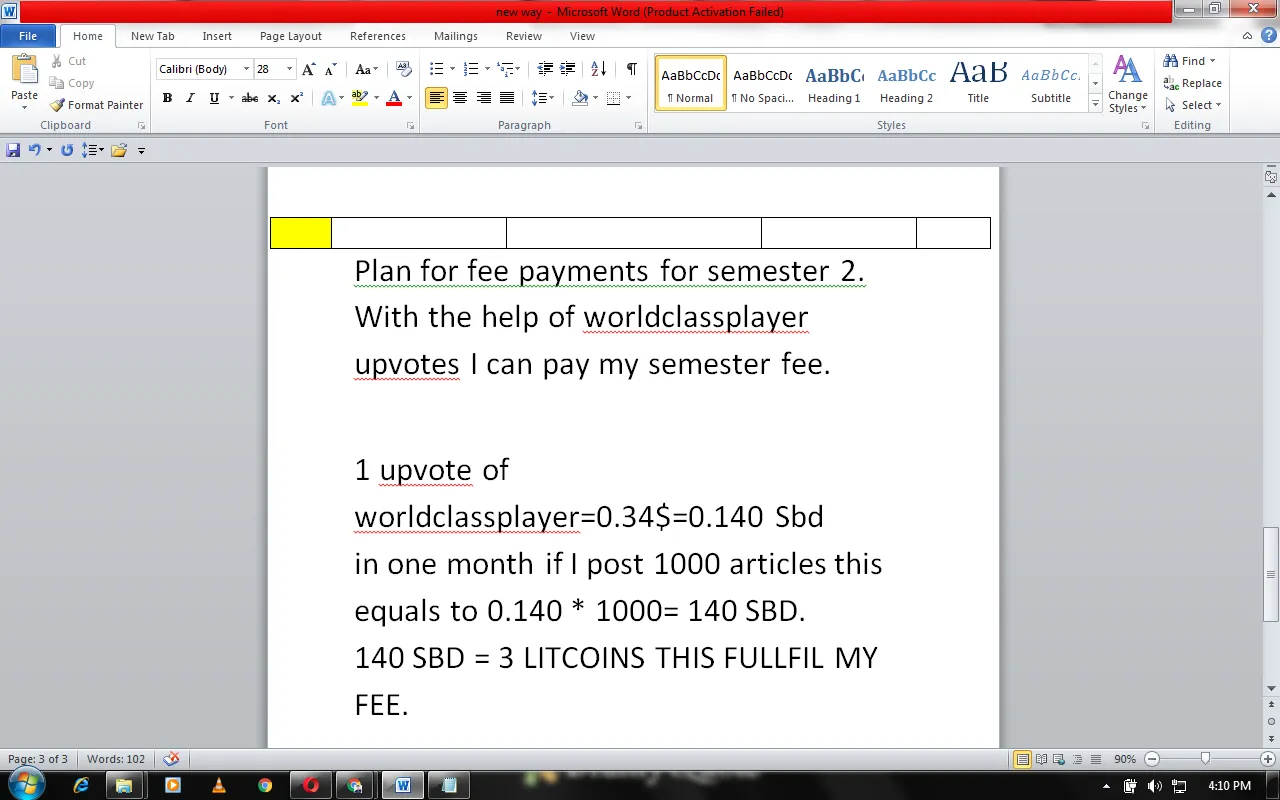This screenshot has width=1280, height=800.
Task: Click the Replace icon in Editing group
Action: point(1171,83)
